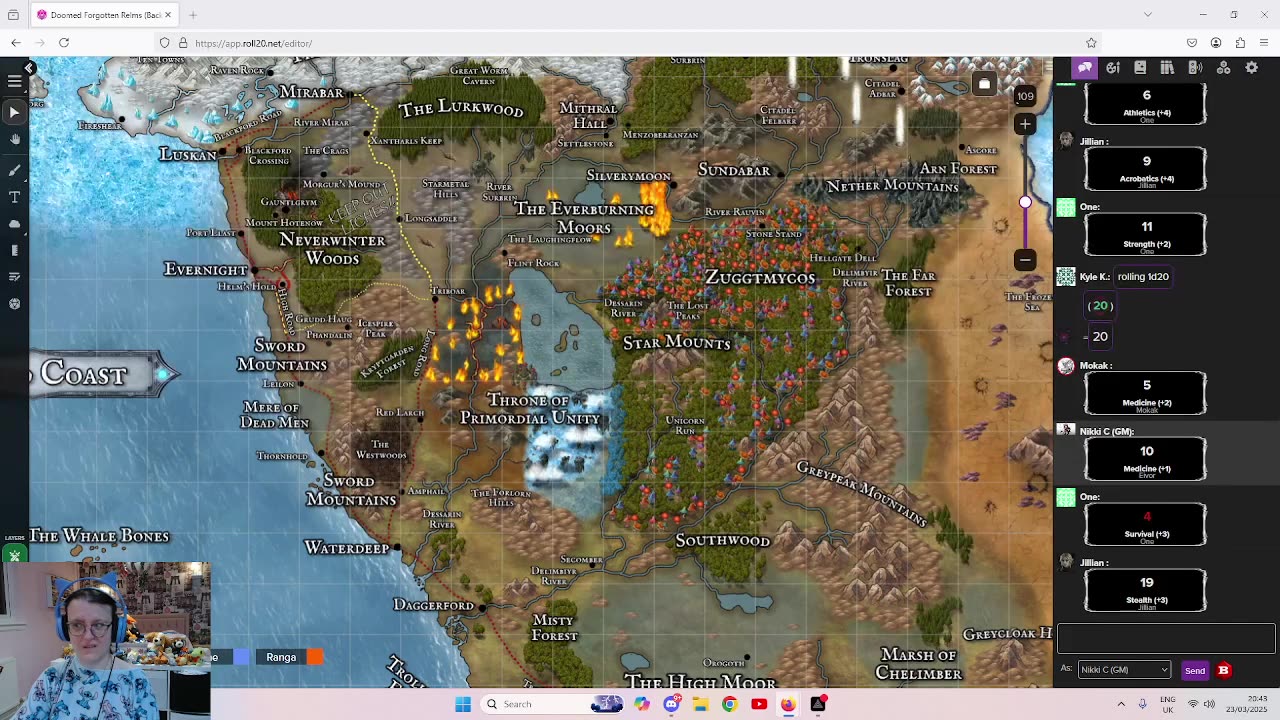Click the Medicine (+2) roll by Mokak
The height and width of the screenshot is (720, 1280).
[x=1146, y=393]
